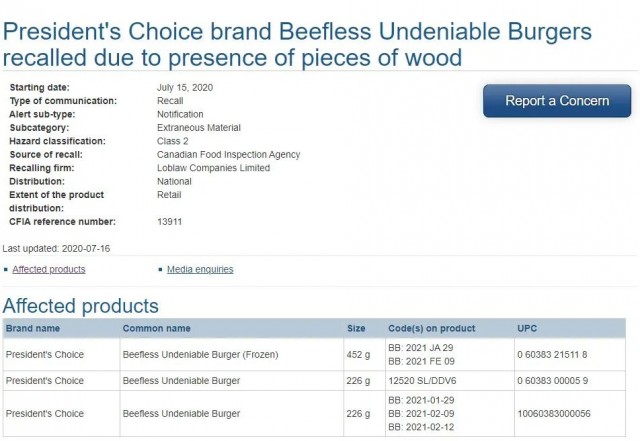
Task: Click the Beefless Undeniable Burger (Frozen) cell
Action: coord(200,354)
